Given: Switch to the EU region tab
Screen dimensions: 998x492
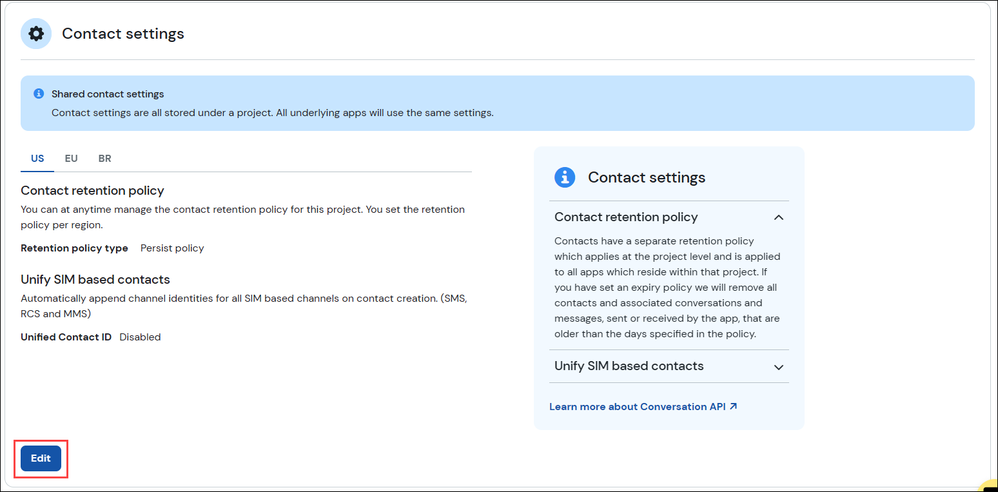Looking at the screenshot, I should click(x=71, y=158).
